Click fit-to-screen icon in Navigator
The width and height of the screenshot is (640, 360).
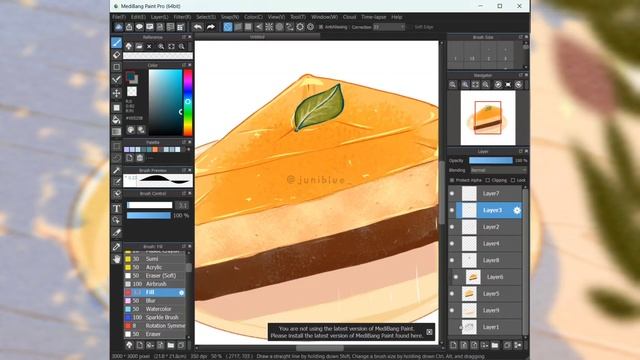[476, 84]
